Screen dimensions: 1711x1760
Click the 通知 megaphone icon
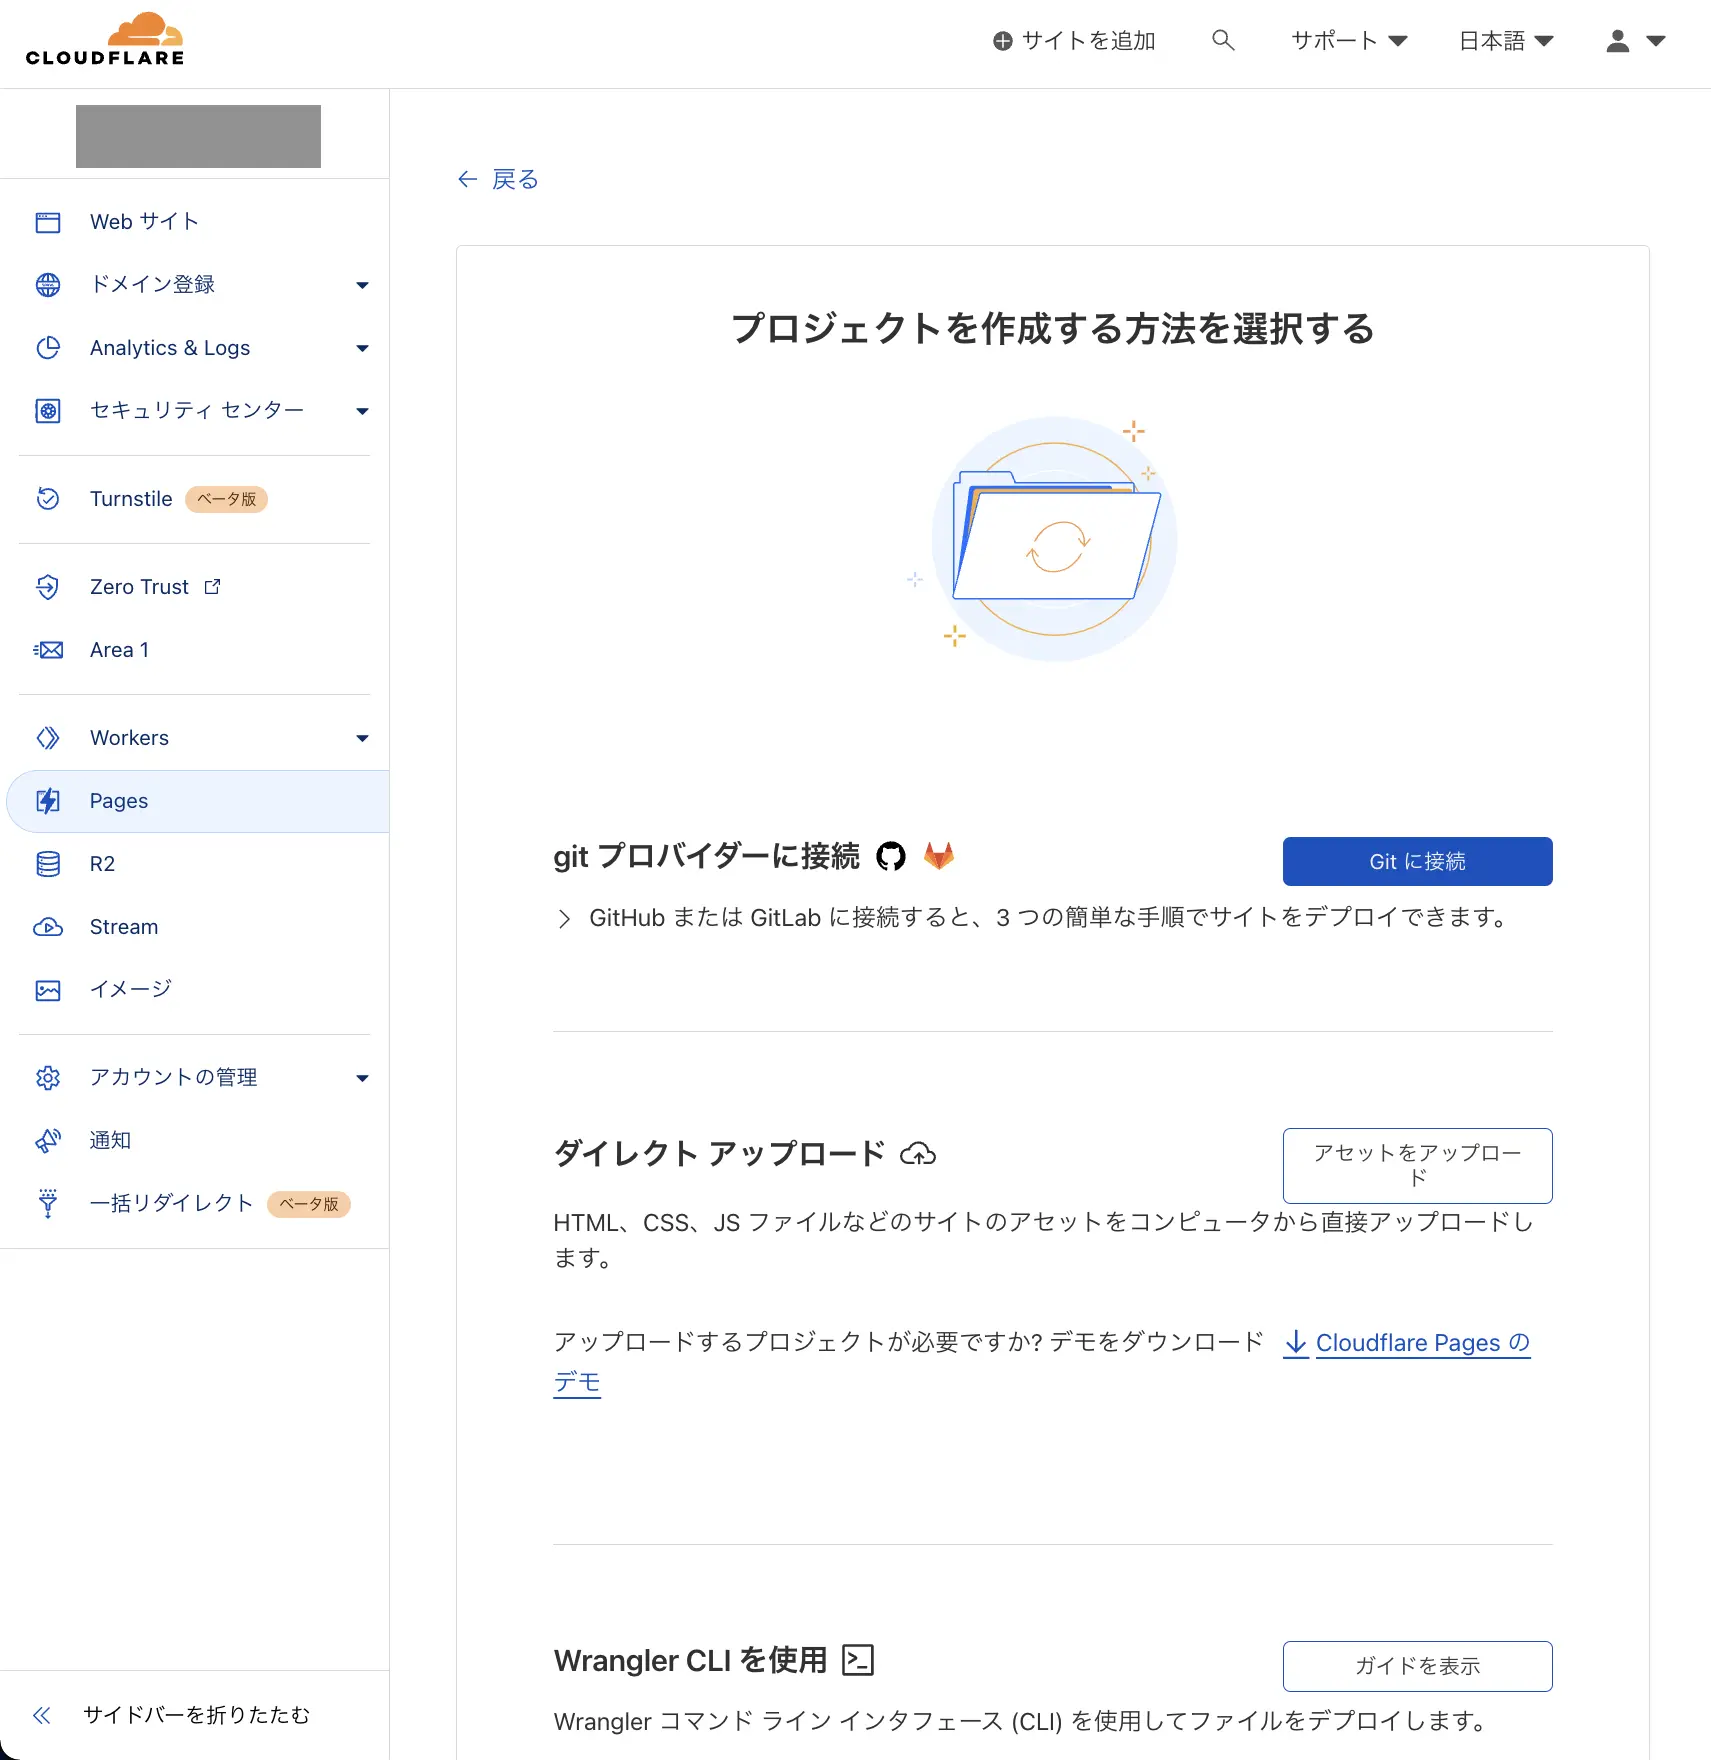coord(48,1141)
